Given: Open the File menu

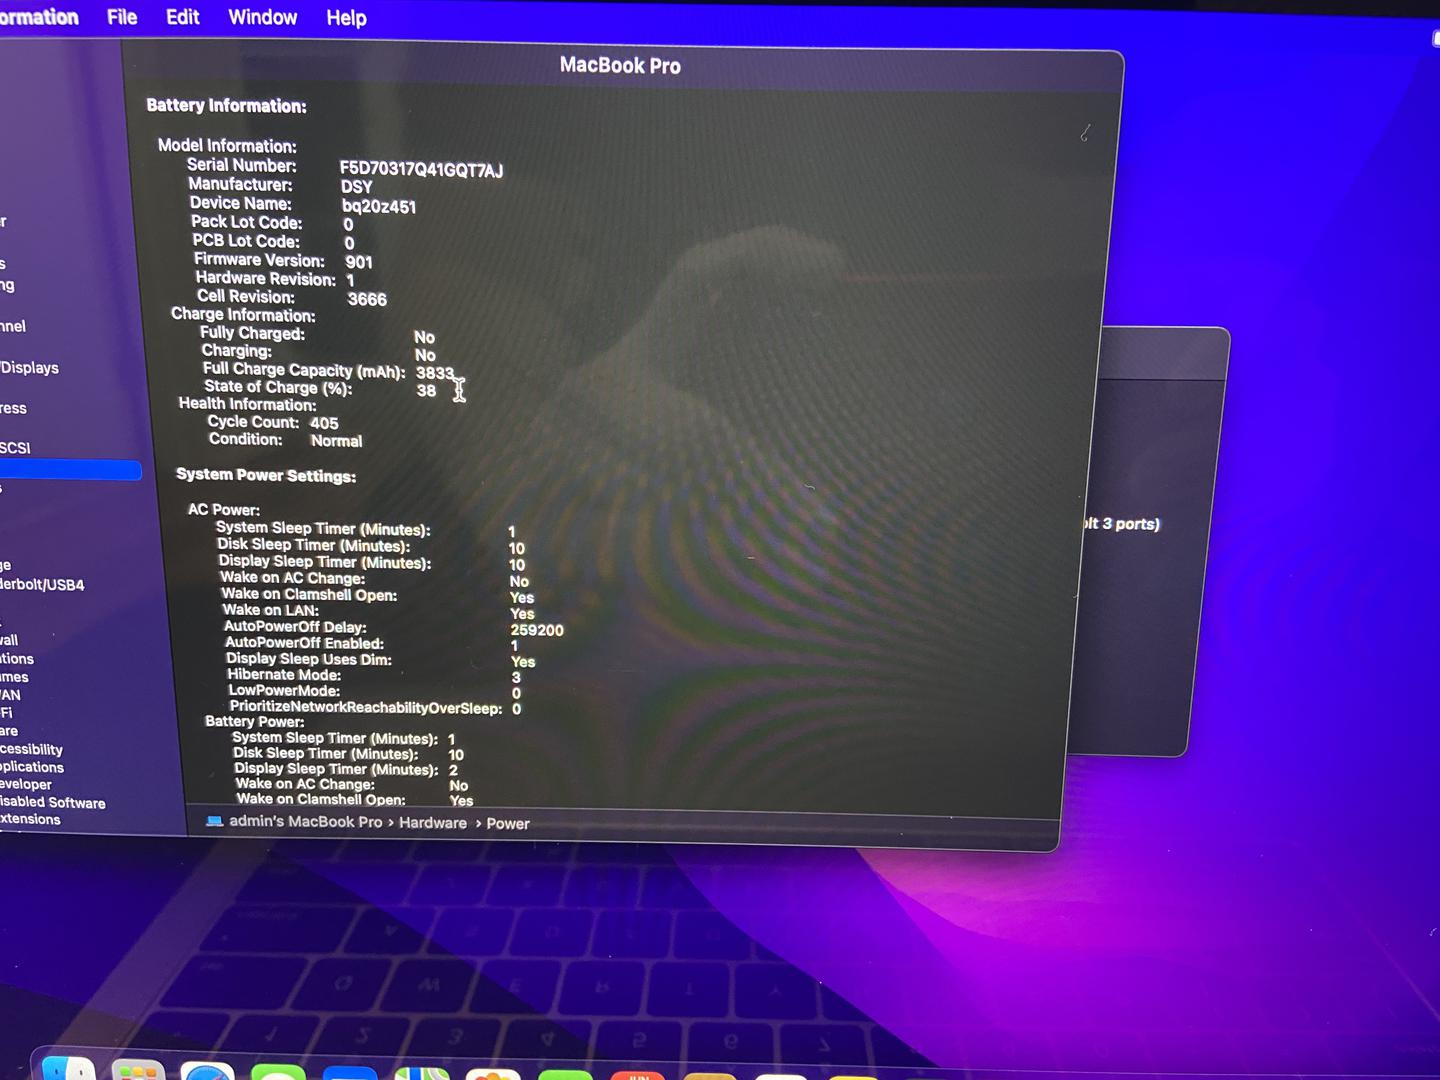Looking at the screenshot, I should tap(122, 17).
